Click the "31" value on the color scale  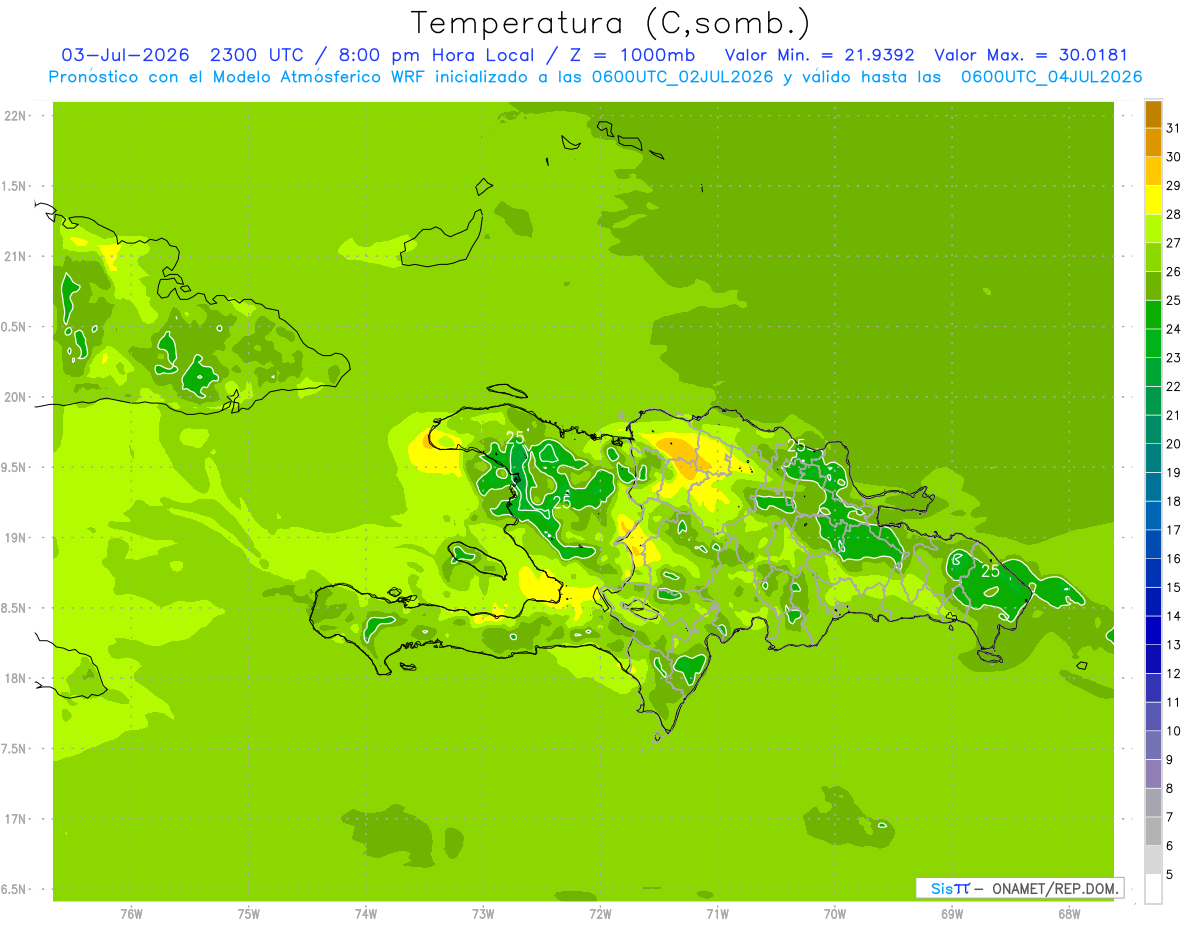point(1174,128)
